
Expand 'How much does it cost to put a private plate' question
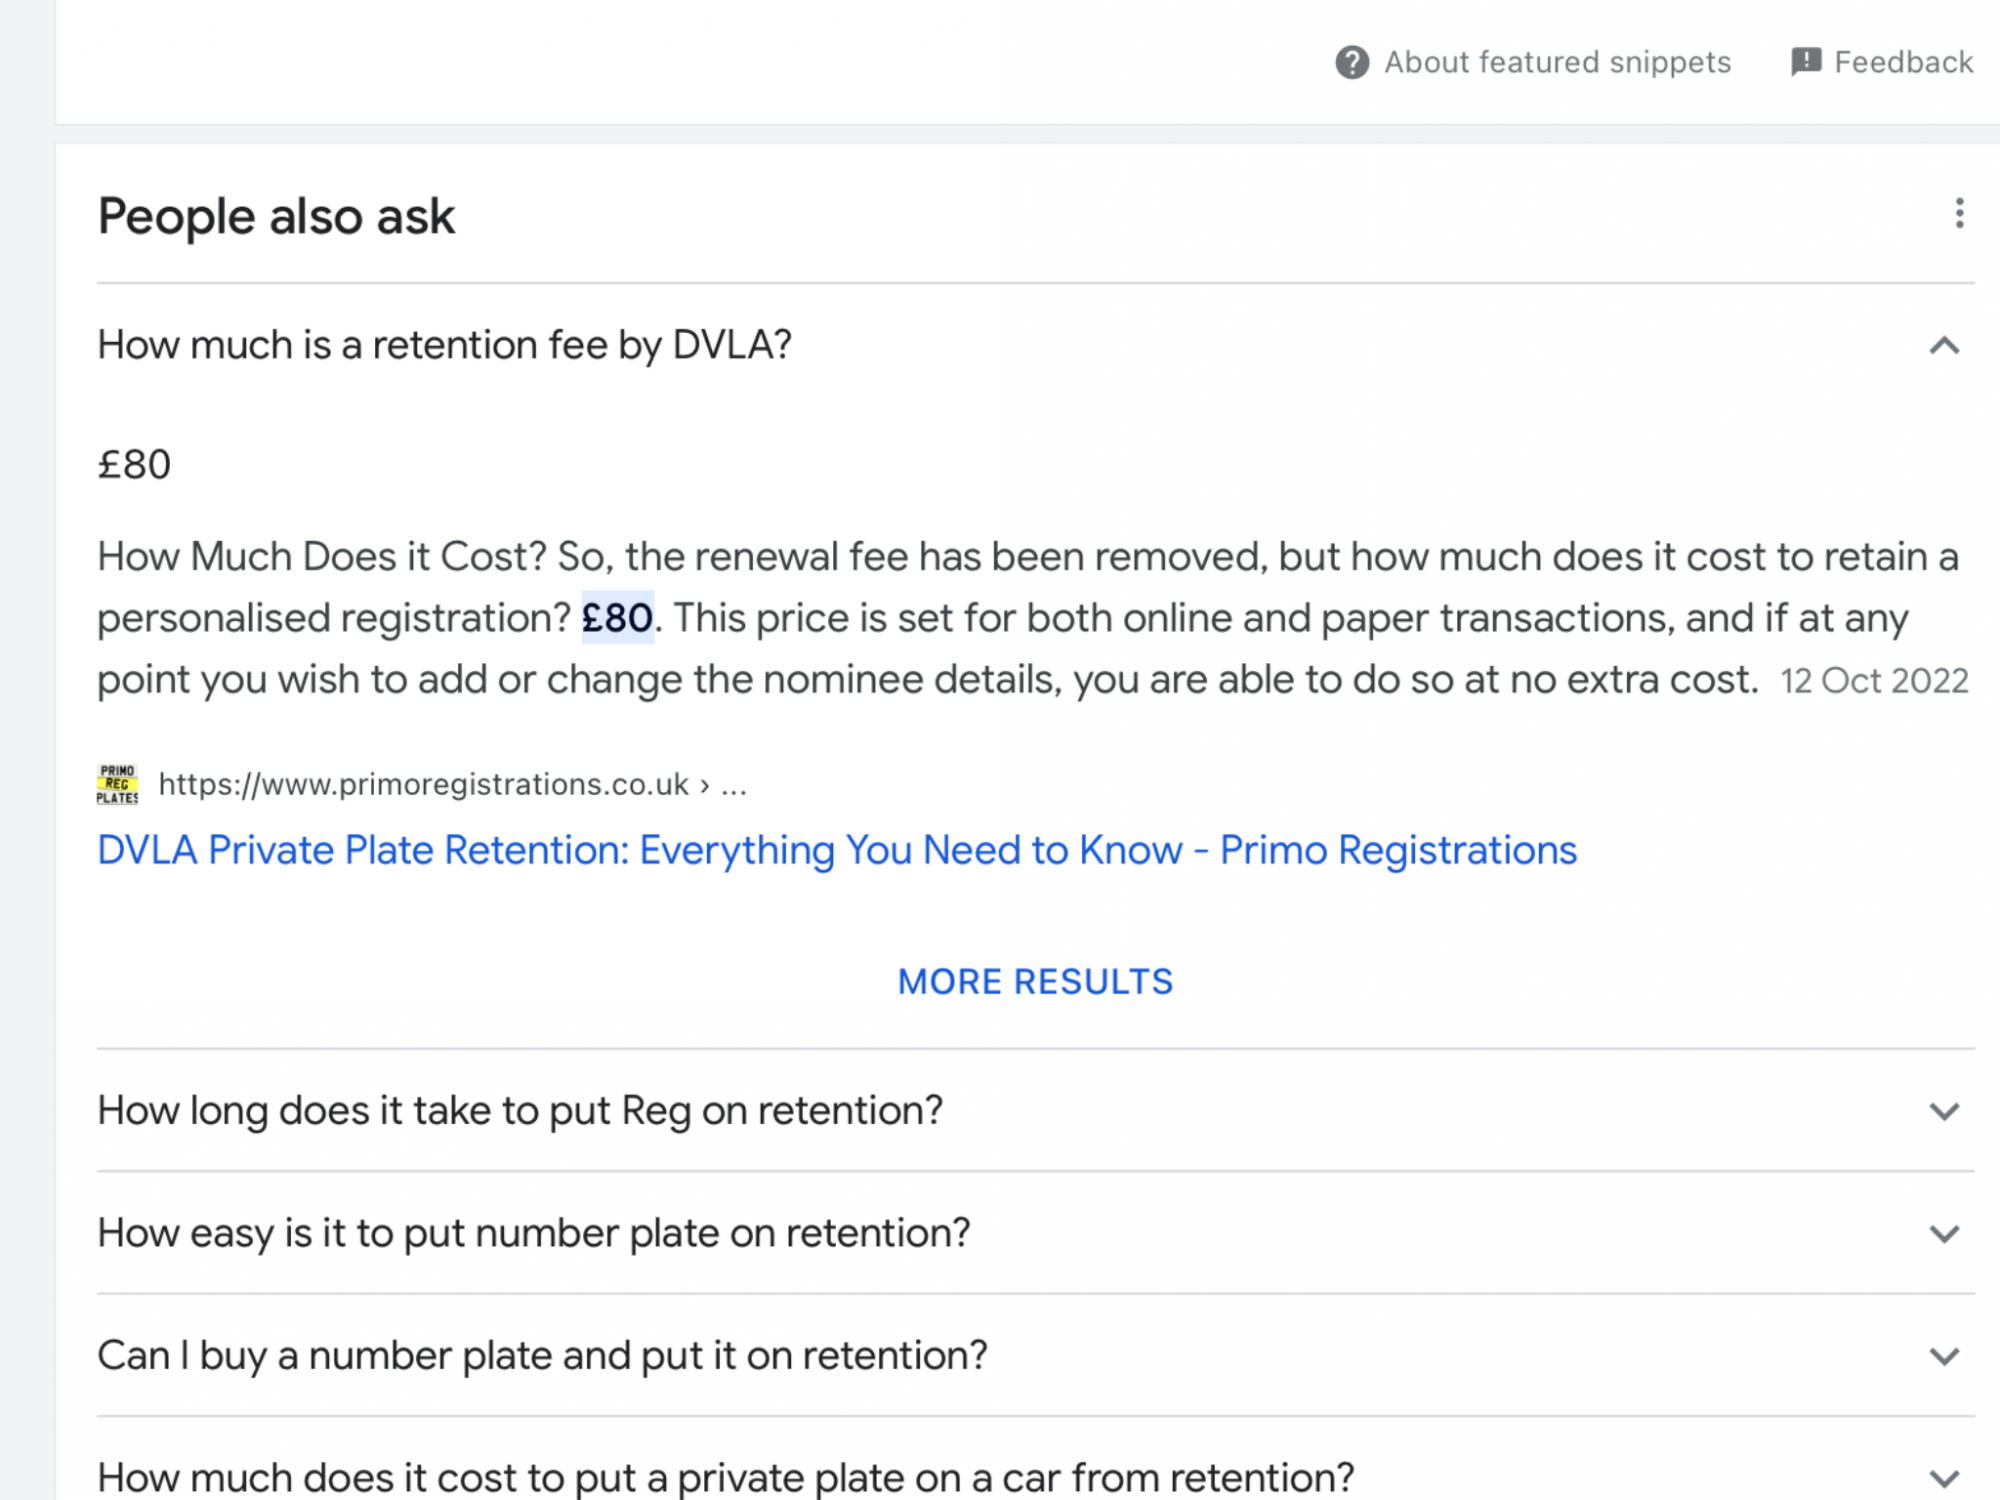[725, 1477]
